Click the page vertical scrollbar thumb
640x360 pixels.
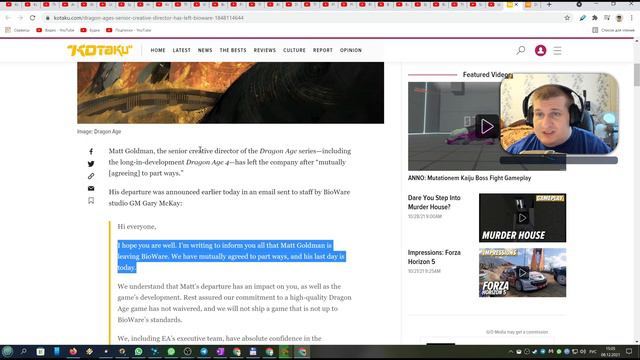point(636,75)
